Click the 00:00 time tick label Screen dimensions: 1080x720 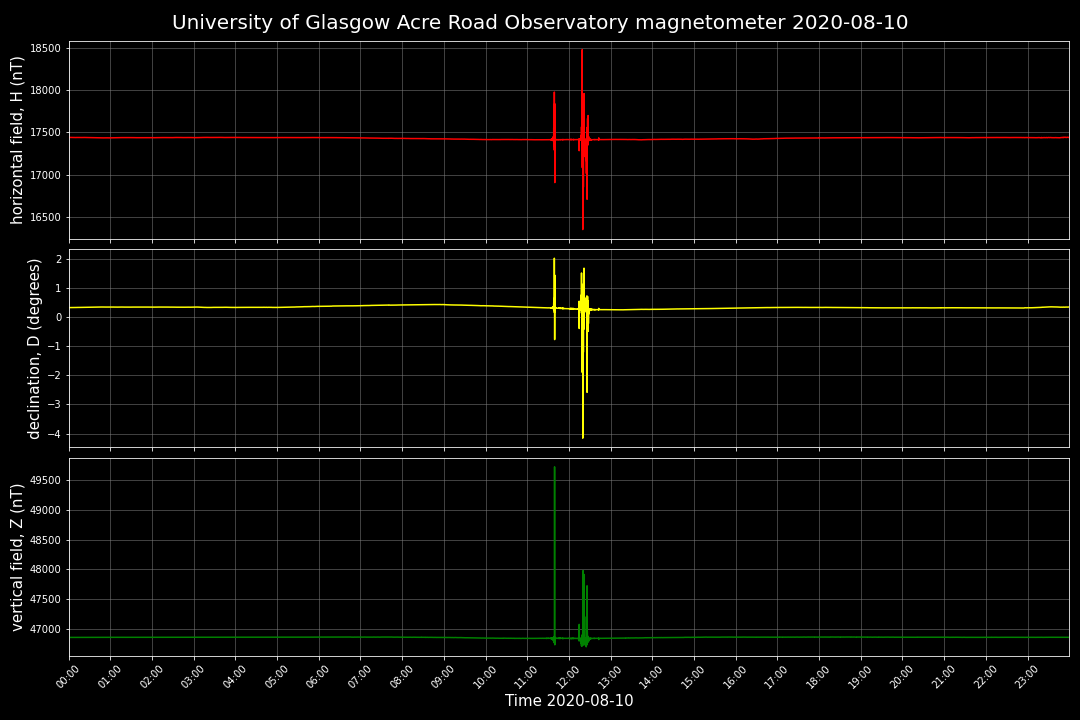(x=69, y=677)
